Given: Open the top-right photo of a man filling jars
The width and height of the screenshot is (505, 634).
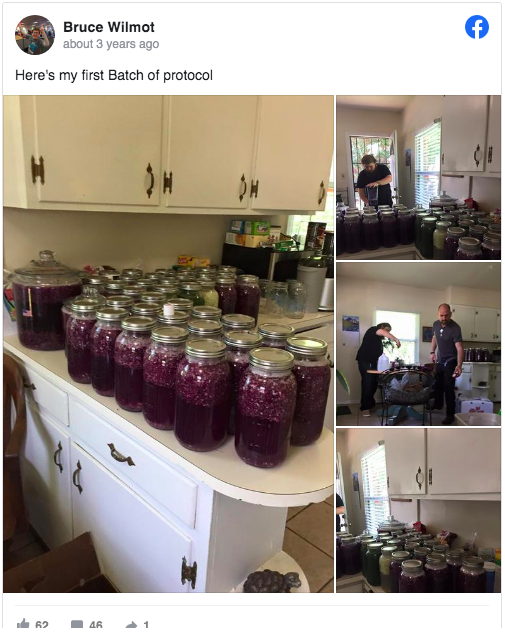Looking at the screenshot, I should tap(418, 177).
